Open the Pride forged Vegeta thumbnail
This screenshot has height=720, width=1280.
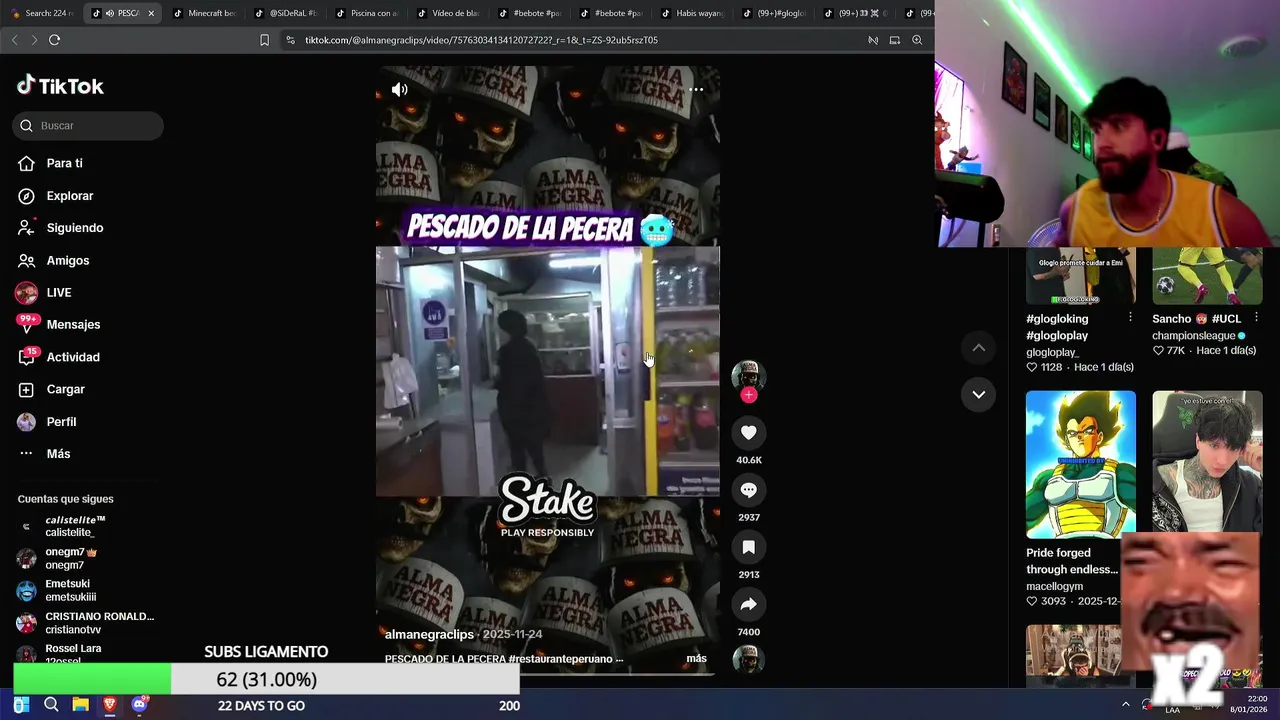(1081, 464)
